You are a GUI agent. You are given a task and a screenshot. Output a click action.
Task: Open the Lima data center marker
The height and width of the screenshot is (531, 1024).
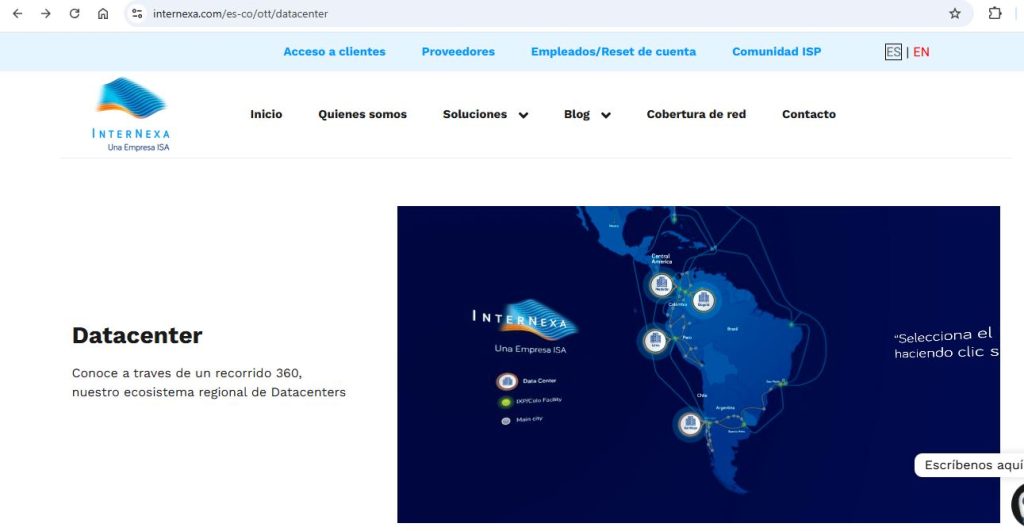[654, 341]
